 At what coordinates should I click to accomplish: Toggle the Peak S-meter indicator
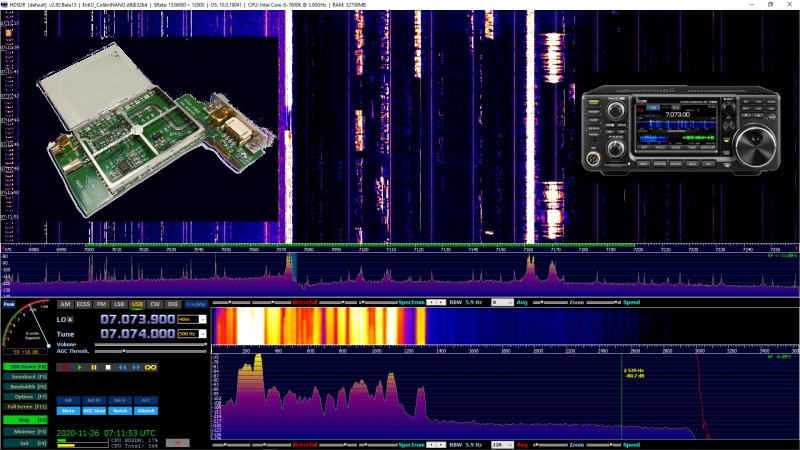click(9, 304)
